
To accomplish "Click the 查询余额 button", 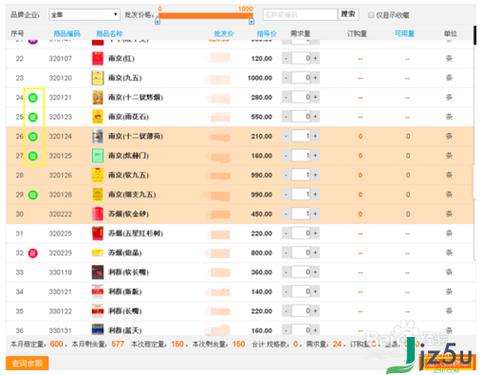I will point(27,363).
